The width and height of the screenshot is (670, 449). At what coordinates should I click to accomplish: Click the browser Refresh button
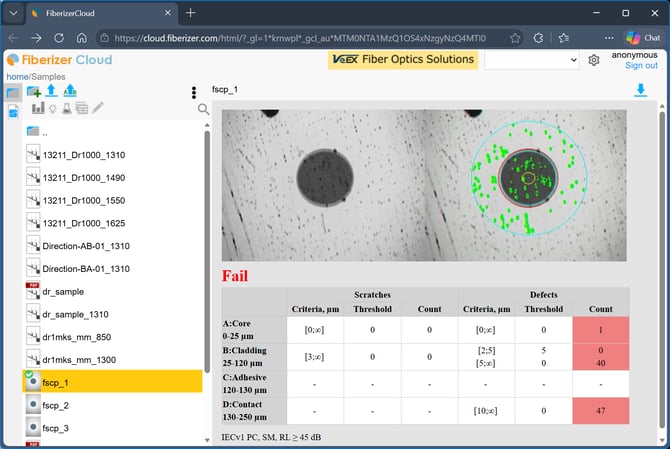coord(59,38)
